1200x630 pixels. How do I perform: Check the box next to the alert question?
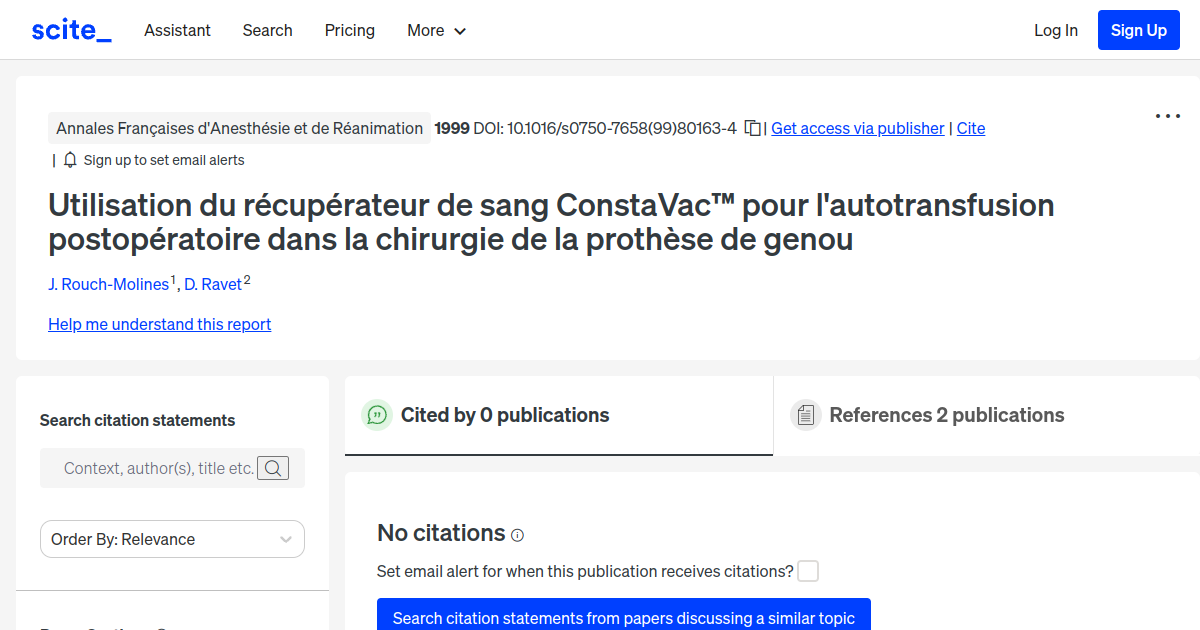(808, 571)
